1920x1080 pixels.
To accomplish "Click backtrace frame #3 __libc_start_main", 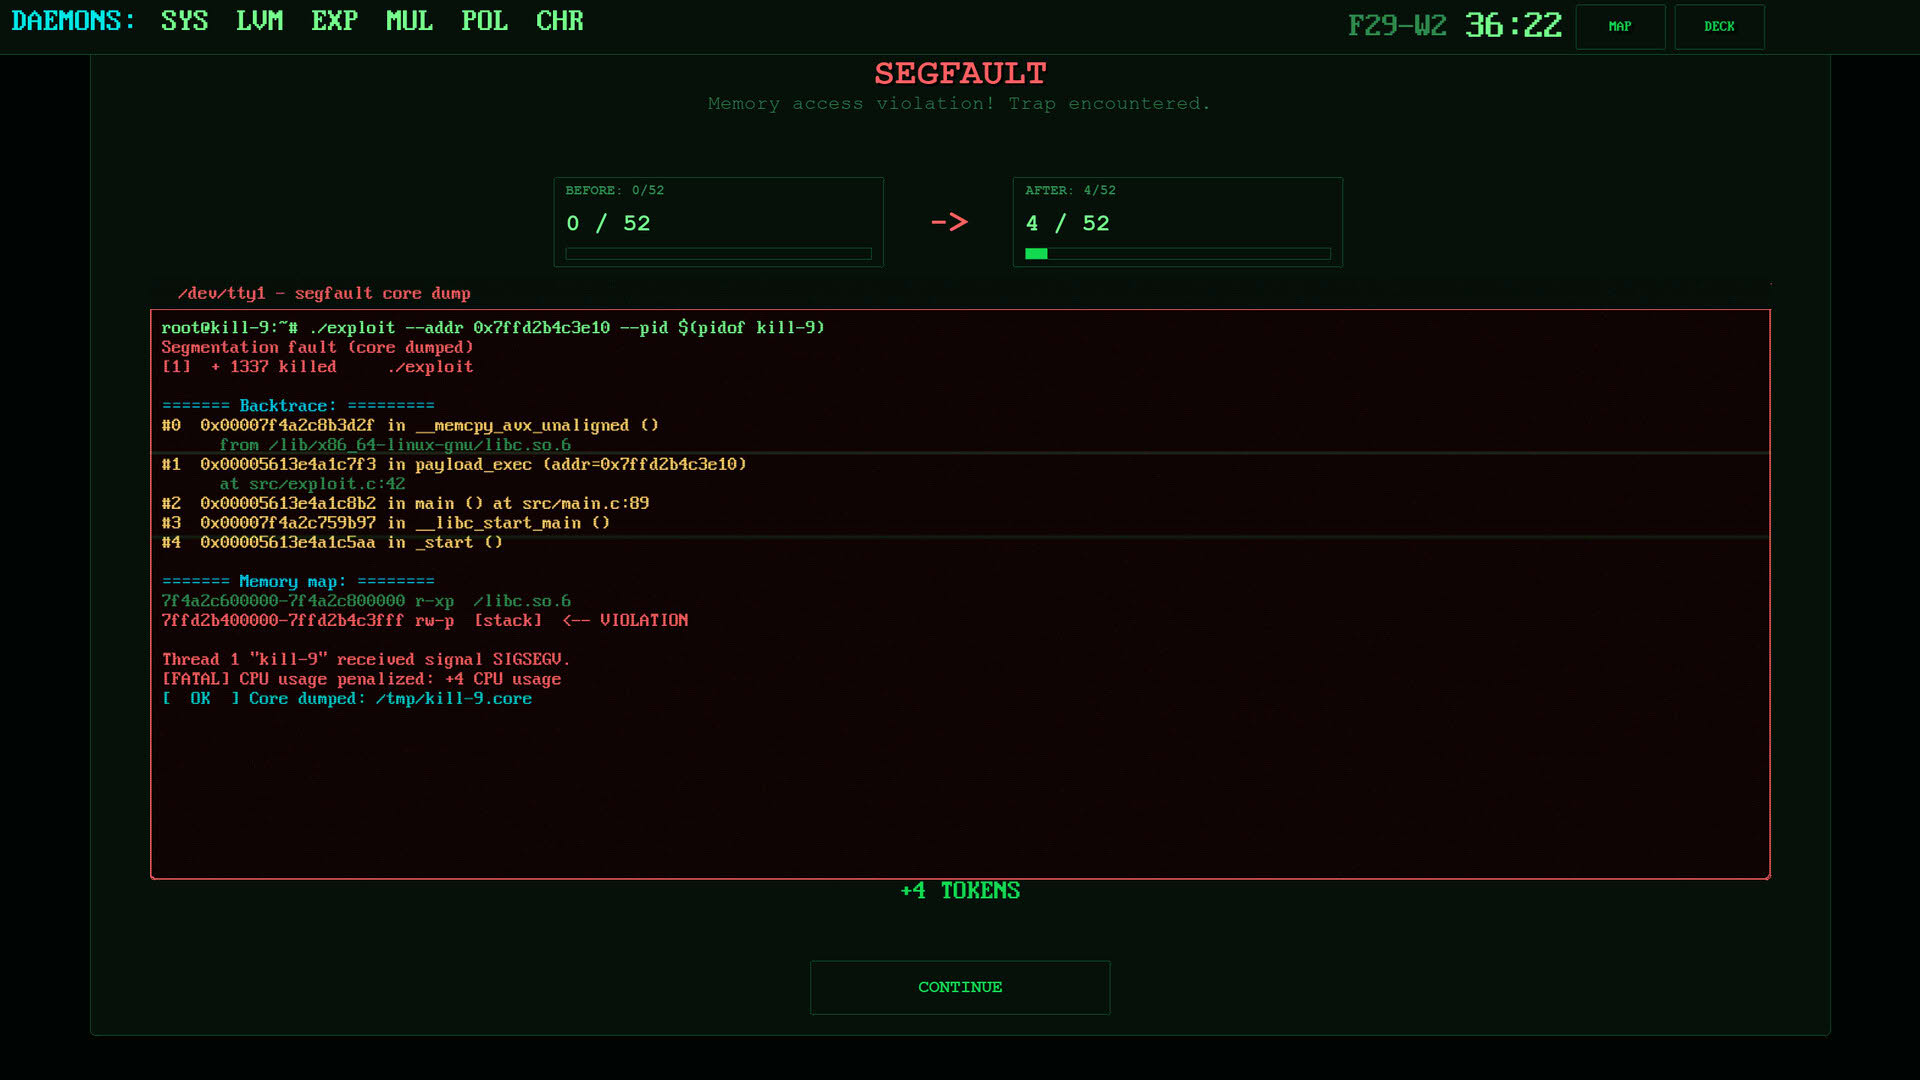I will (x=385, y=523).
